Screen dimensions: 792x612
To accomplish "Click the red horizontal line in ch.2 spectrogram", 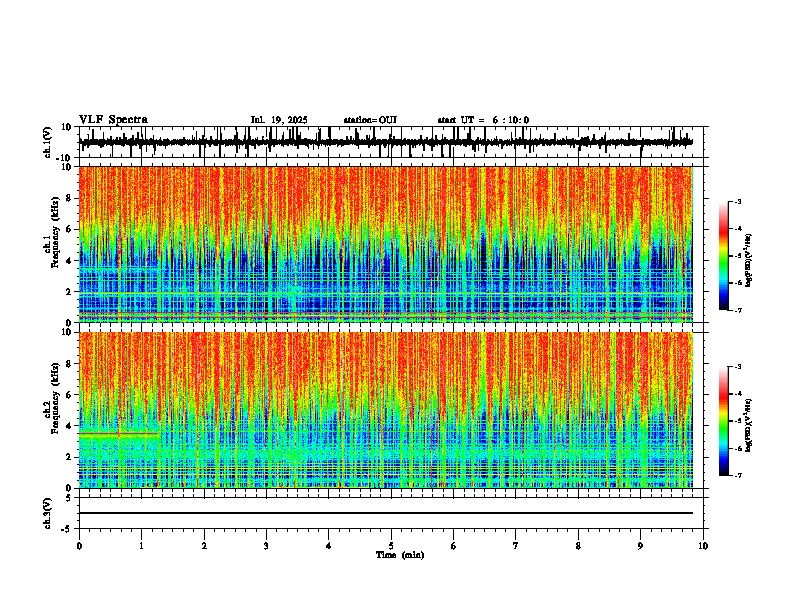I will coord(119,434).
